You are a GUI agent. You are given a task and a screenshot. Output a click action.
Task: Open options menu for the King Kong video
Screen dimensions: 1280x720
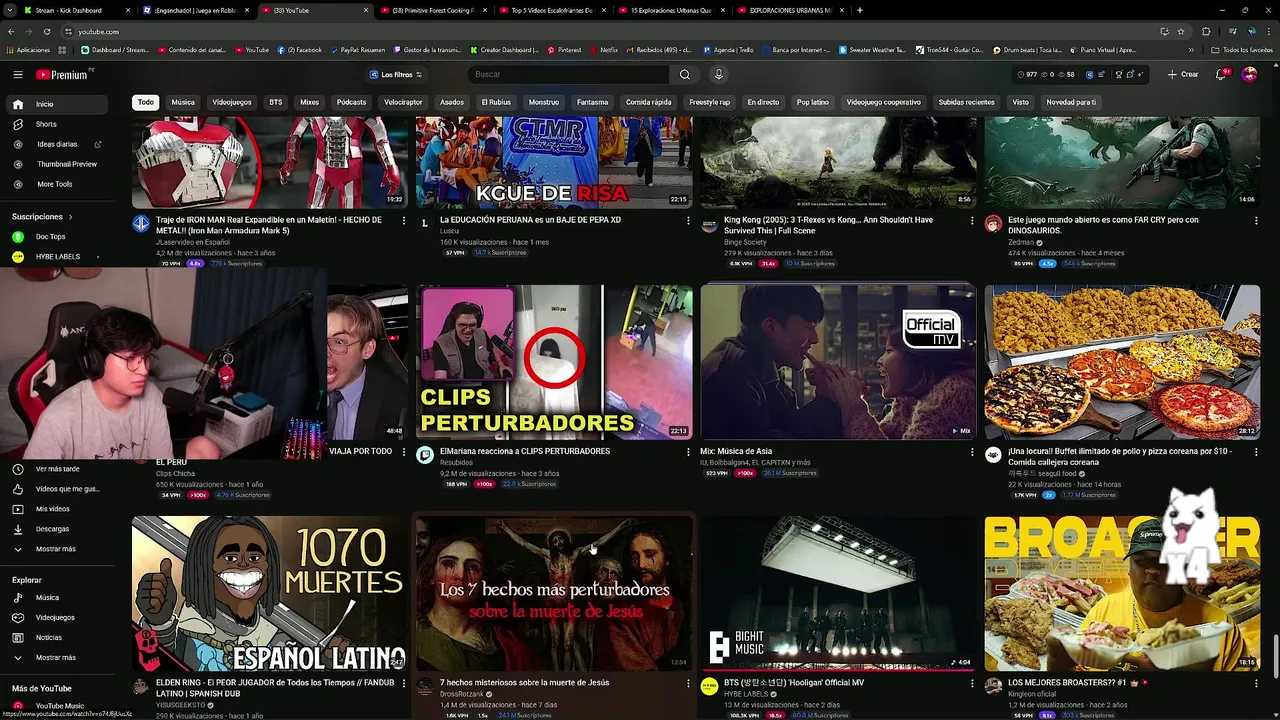(x=972, y=220)
